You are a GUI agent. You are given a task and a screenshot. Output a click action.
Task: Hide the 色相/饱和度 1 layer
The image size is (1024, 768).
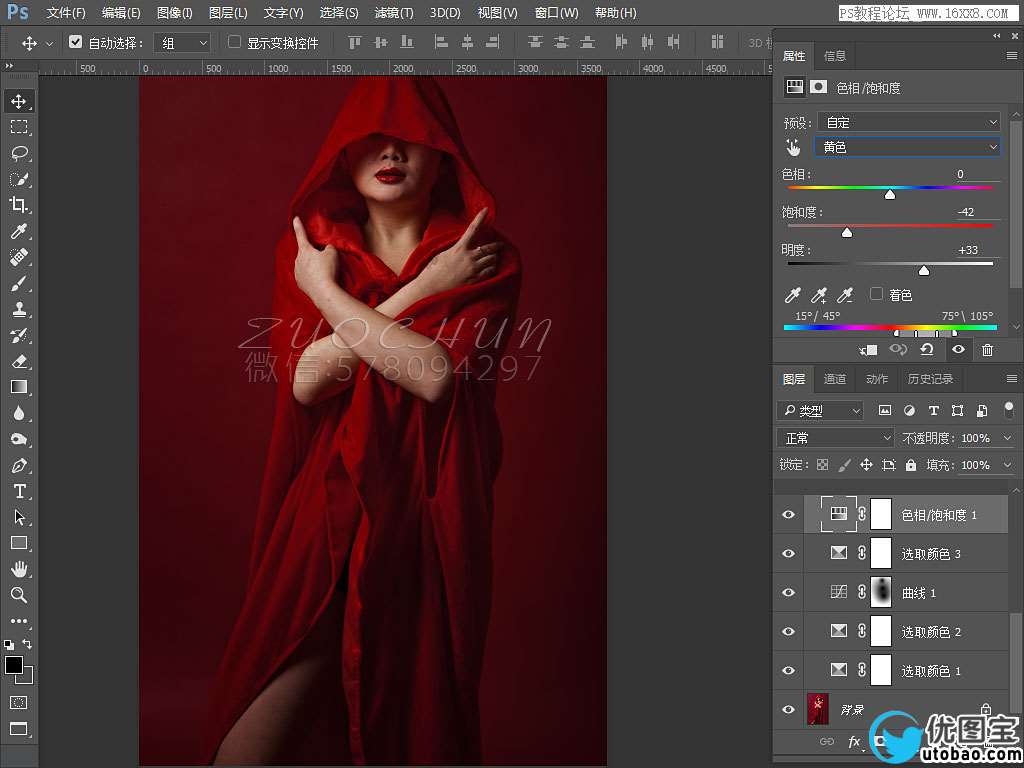789,515
